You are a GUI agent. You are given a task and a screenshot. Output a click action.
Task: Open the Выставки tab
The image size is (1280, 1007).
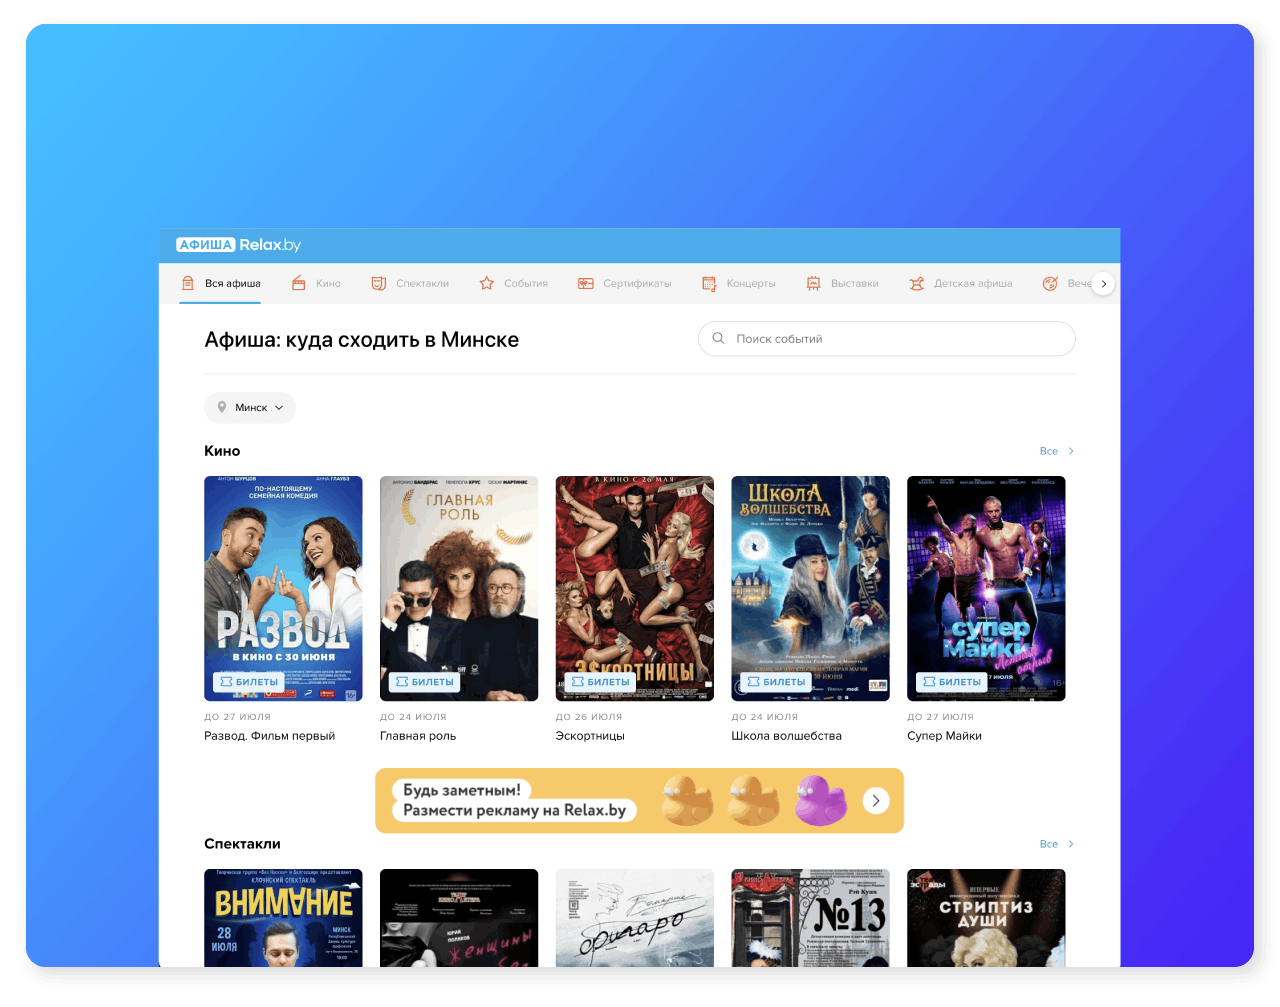pos(842,283)
